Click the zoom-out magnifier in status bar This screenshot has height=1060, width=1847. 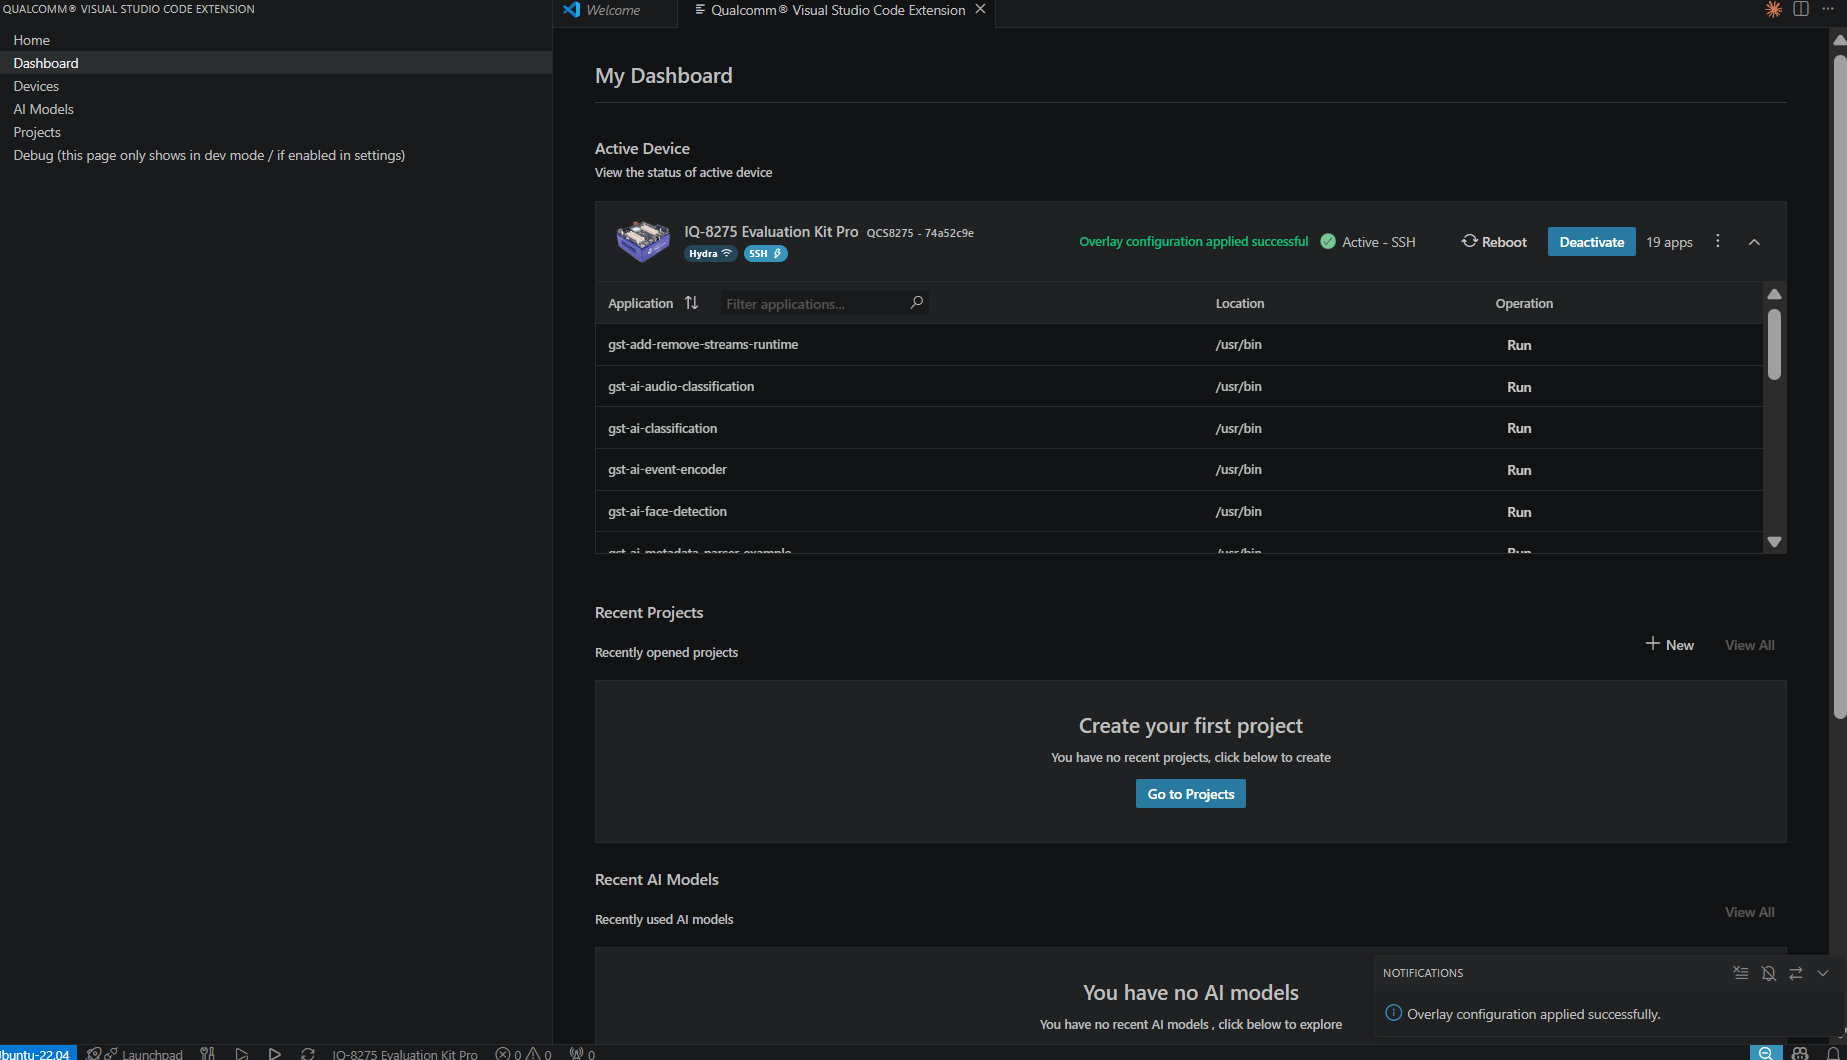pyautogui.click(x=1766, y=1053)
